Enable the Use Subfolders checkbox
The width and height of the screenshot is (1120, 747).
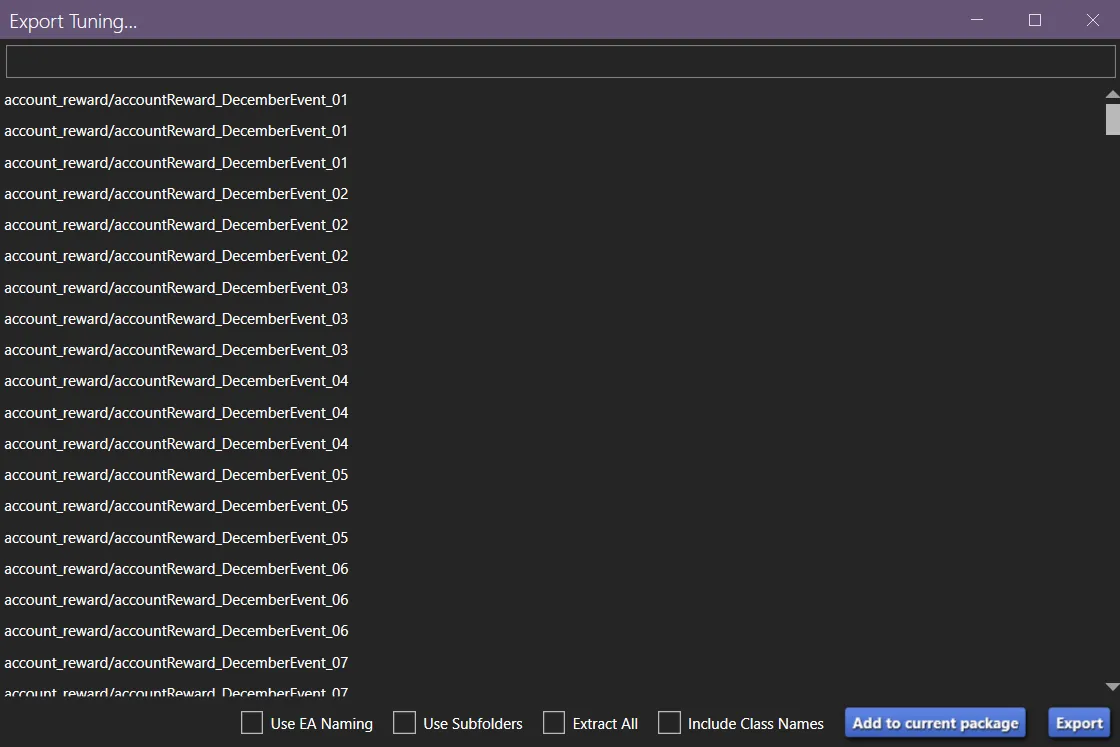(x=404, y=722)
